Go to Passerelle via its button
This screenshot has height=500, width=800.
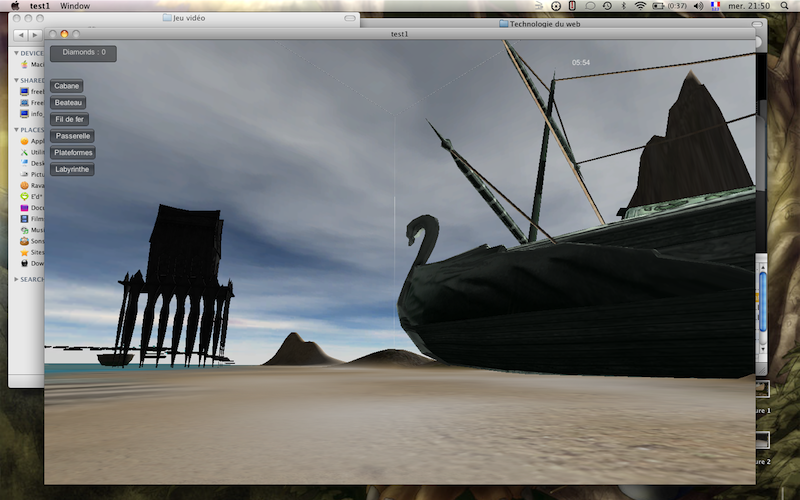point(73,136)
